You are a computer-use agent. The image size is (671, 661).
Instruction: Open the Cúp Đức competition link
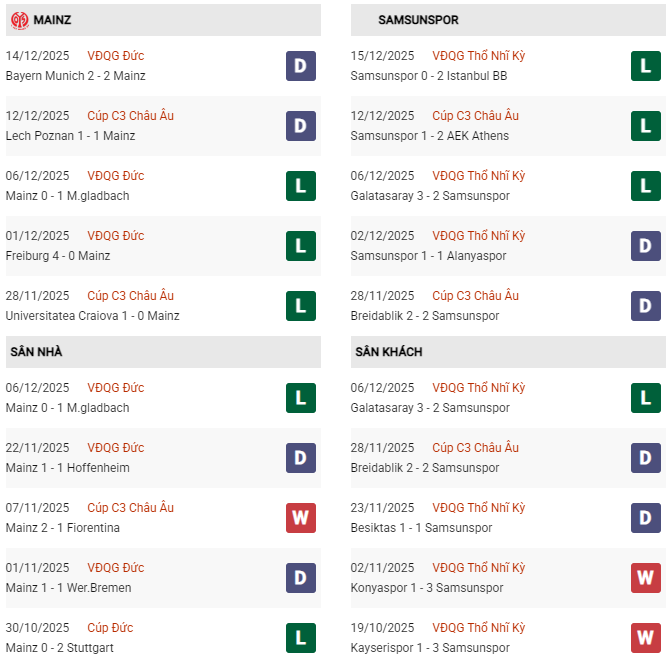click(x=110, y=628)
